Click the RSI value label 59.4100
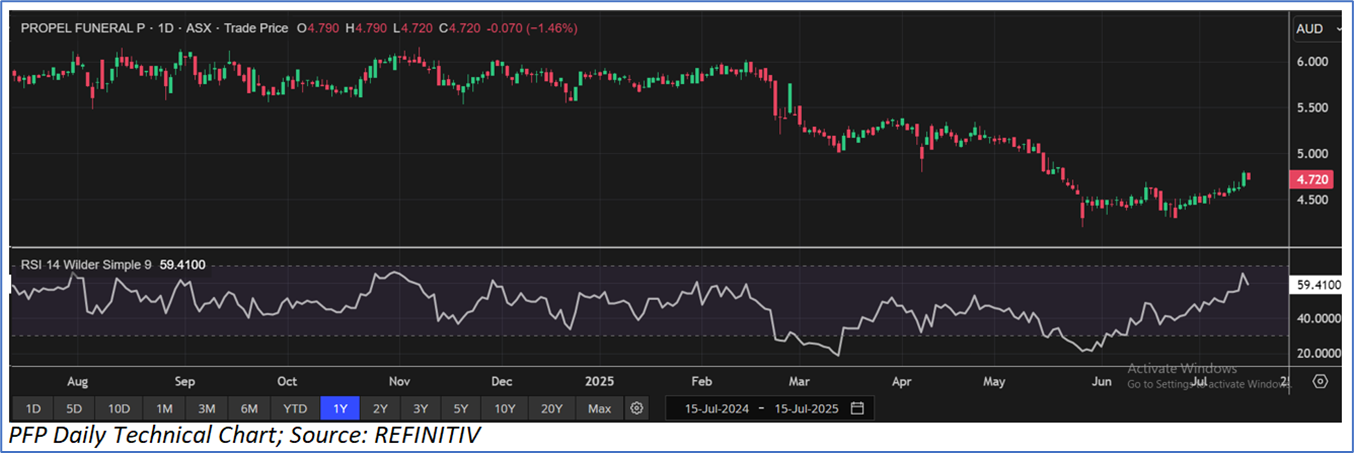Viewport: 1354px width, 453px height. pyautogui.click(x=1315, y=285)
